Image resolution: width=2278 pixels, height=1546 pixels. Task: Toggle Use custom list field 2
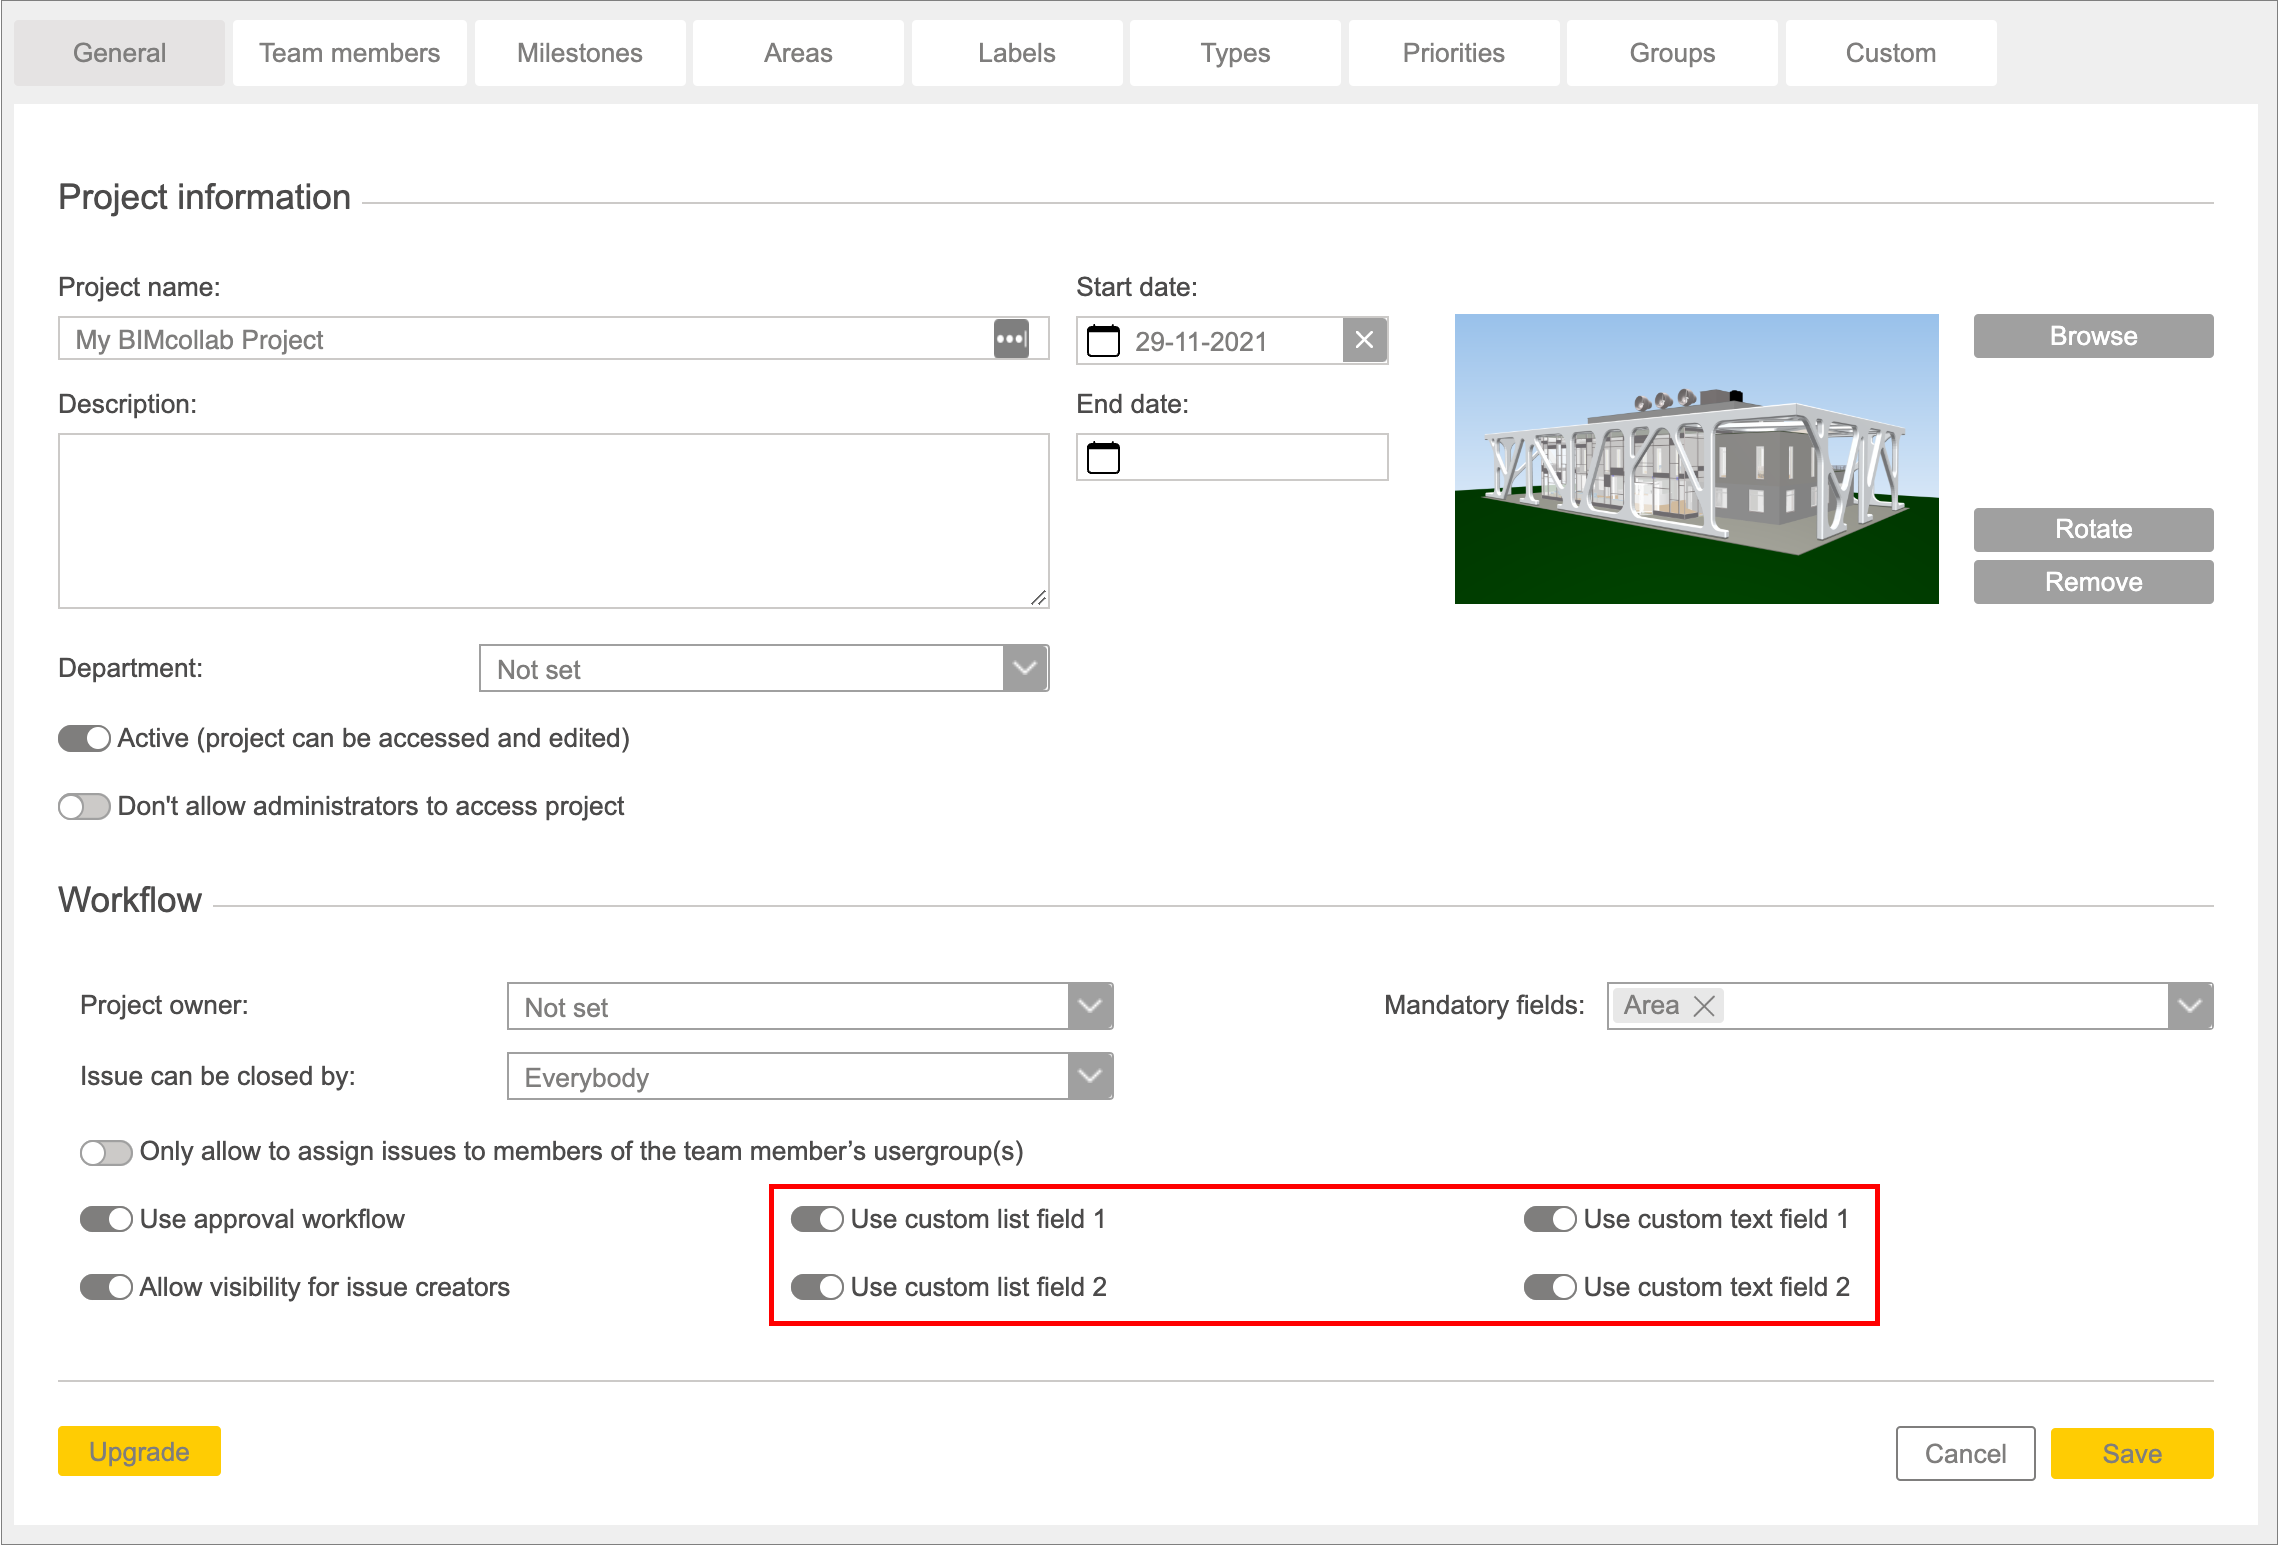point(817,1287)
